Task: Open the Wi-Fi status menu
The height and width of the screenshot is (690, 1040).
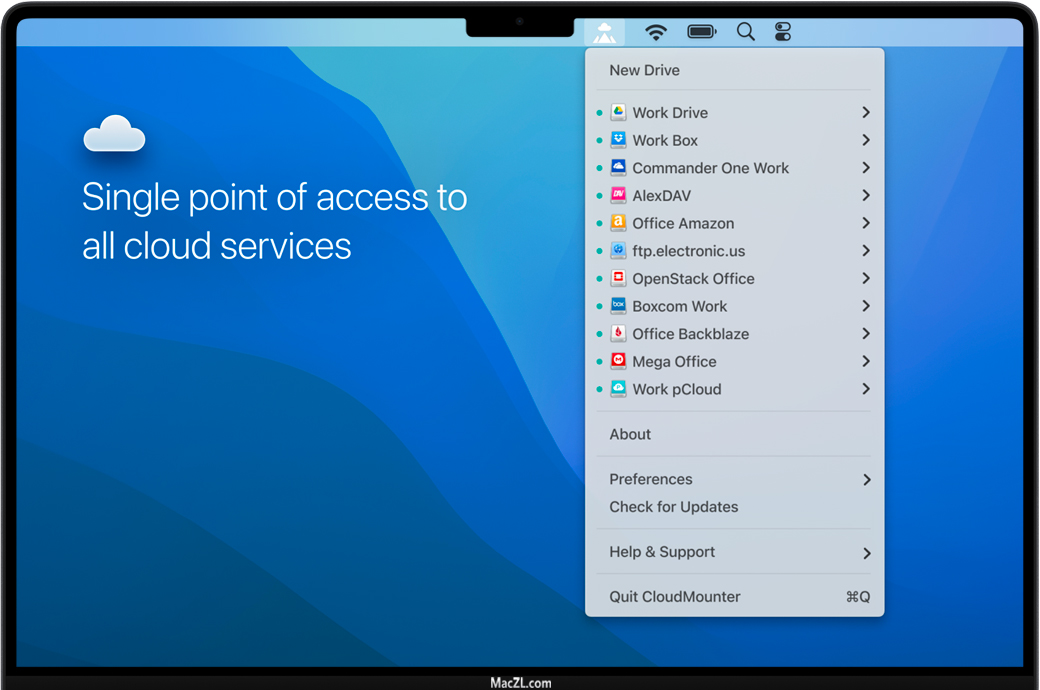Action: [656, 32]
